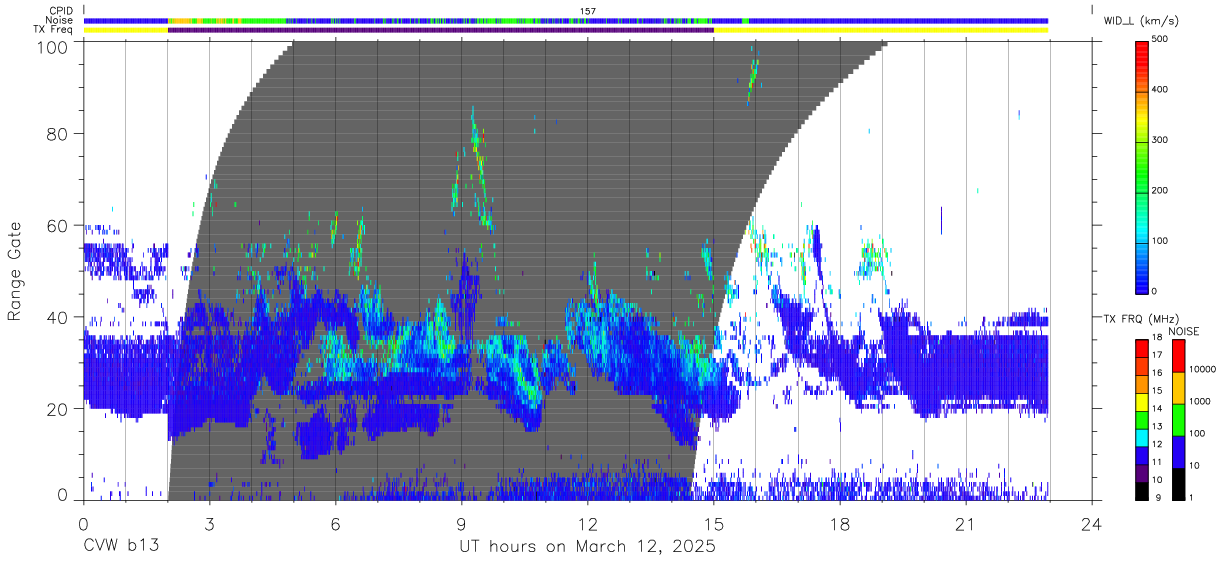Click the TX frequency color scale bar
This screenshot has height=567, width=1228.
(x=1141, y=418)
